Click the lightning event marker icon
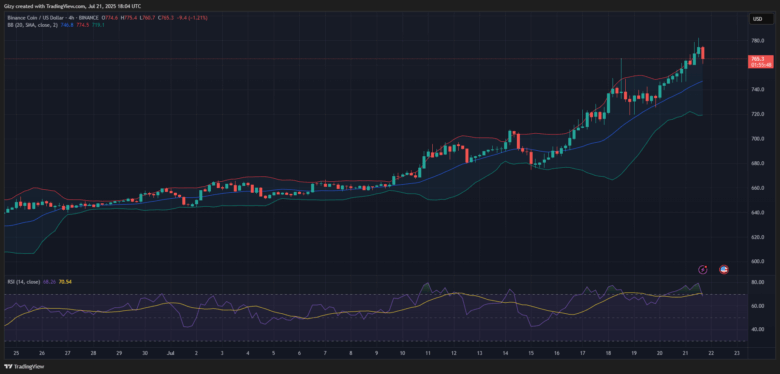The image size is (780, 374). coord(703,270)
